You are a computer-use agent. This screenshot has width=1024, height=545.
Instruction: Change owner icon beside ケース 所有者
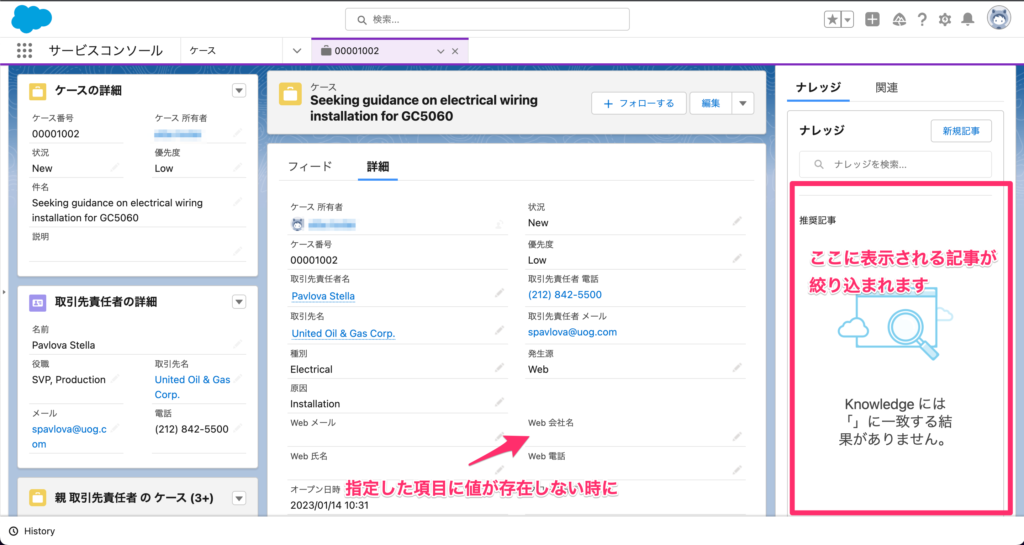pyautogui.click(x=500, y=225)
